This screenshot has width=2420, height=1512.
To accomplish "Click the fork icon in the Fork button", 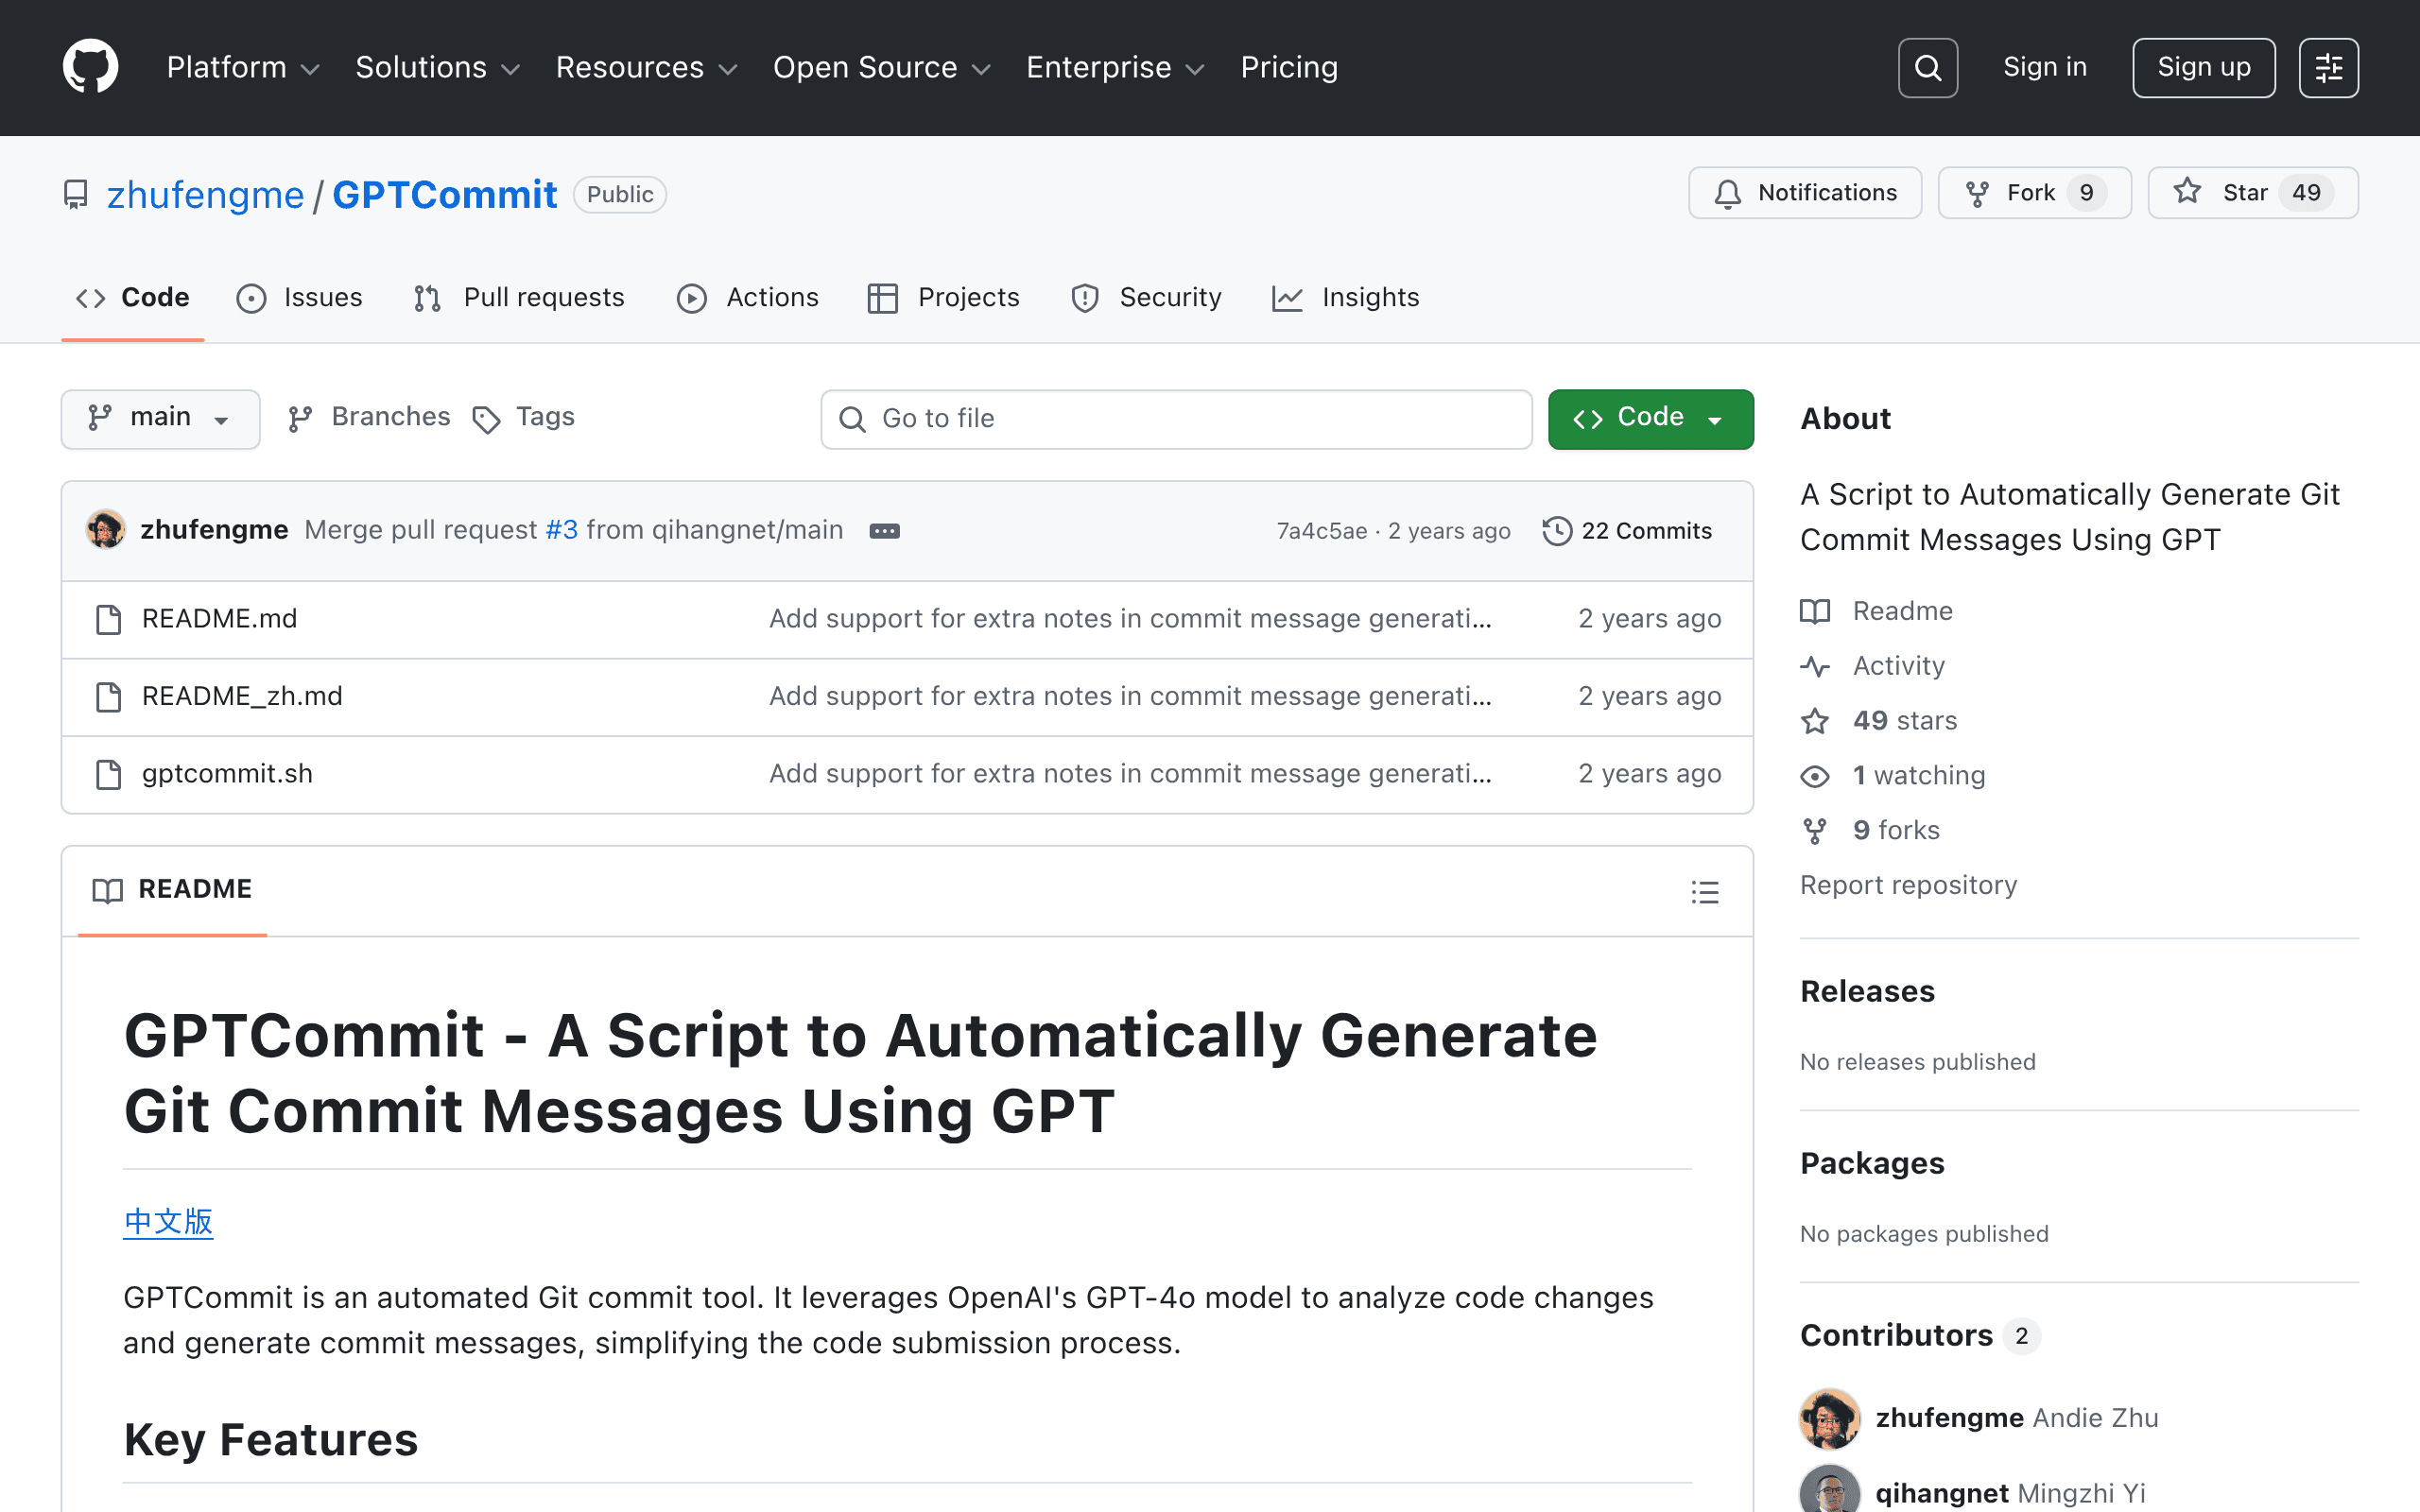I will (1977, 193).
